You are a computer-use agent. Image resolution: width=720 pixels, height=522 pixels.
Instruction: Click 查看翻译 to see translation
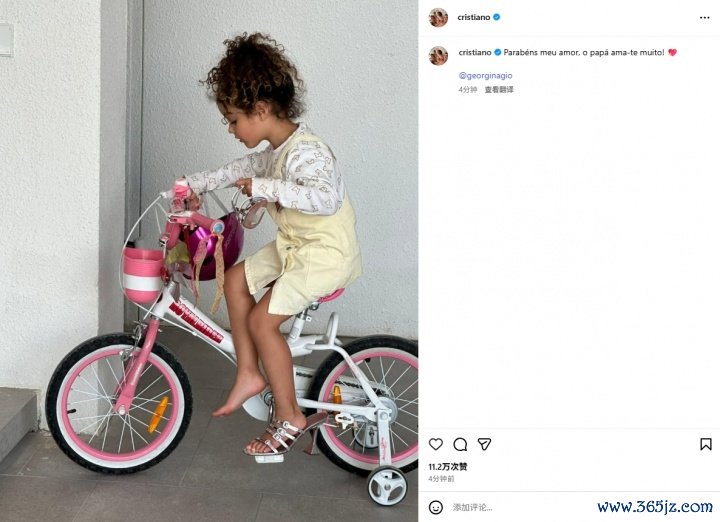pos(499,90)
